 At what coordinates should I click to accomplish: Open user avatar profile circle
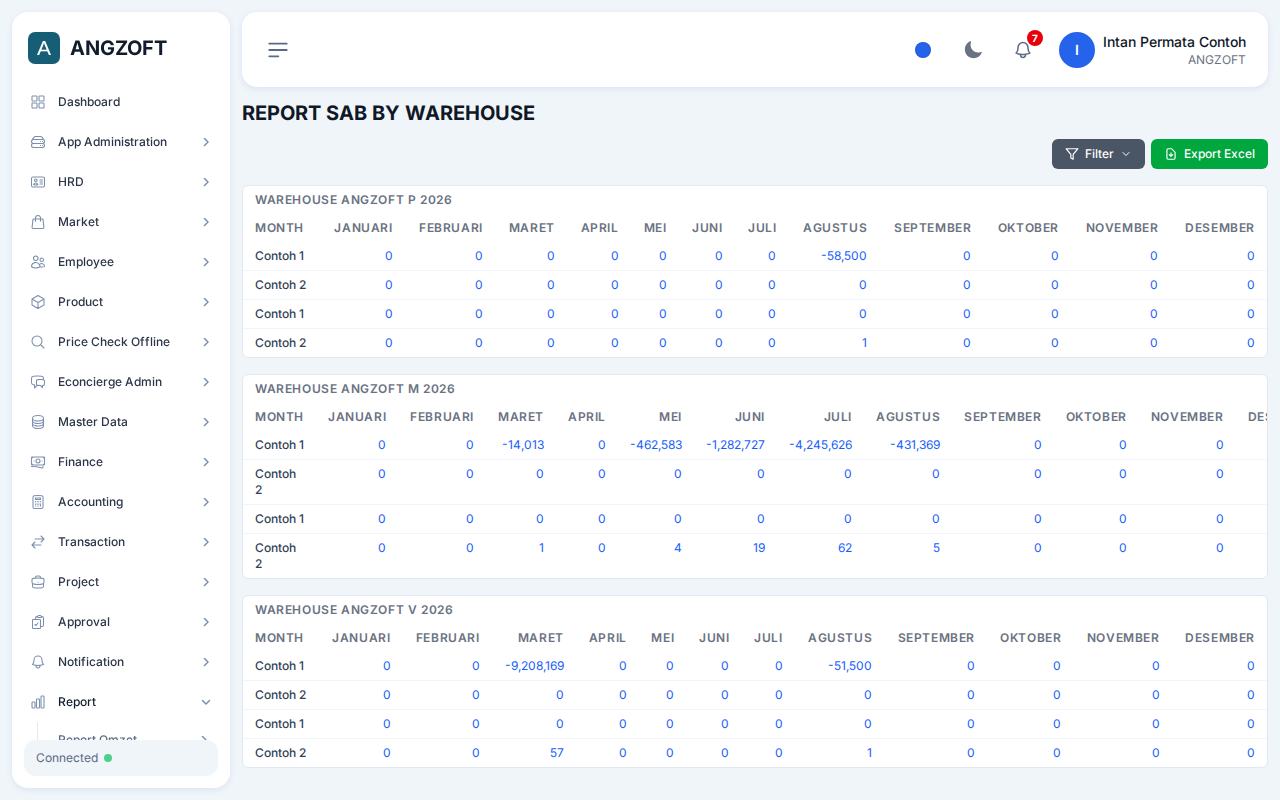click(x=1077, y=50)
